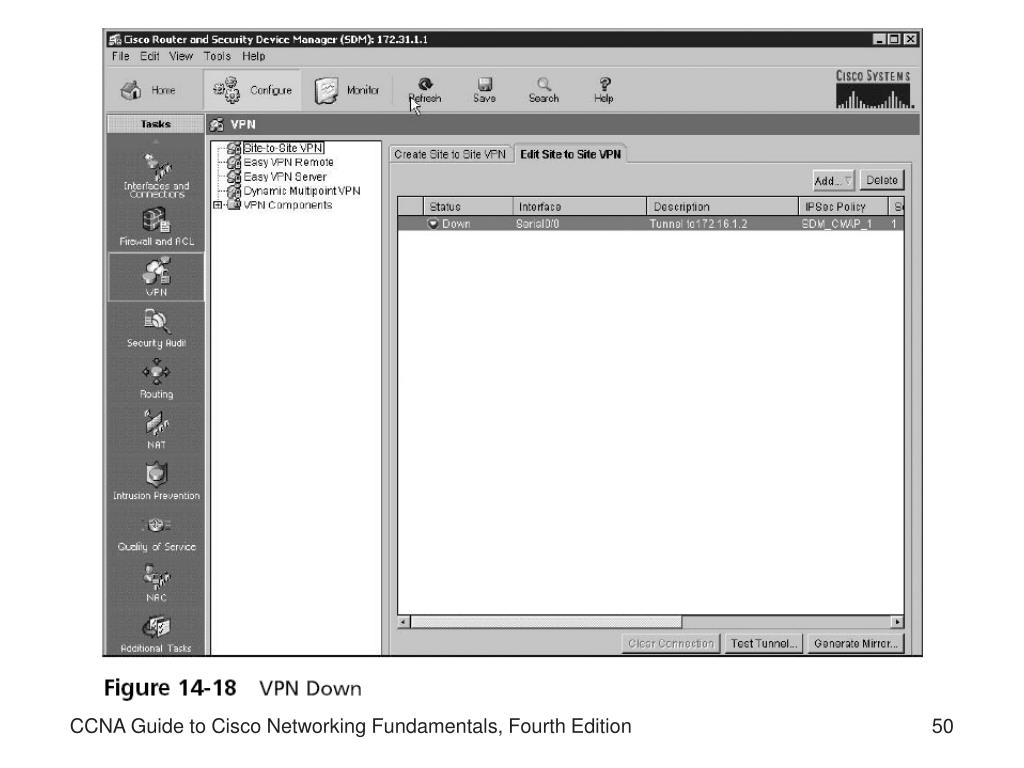This screenshot has height=768, width=1024.
Task: Save the running configuration
Action: coord(485,90)
